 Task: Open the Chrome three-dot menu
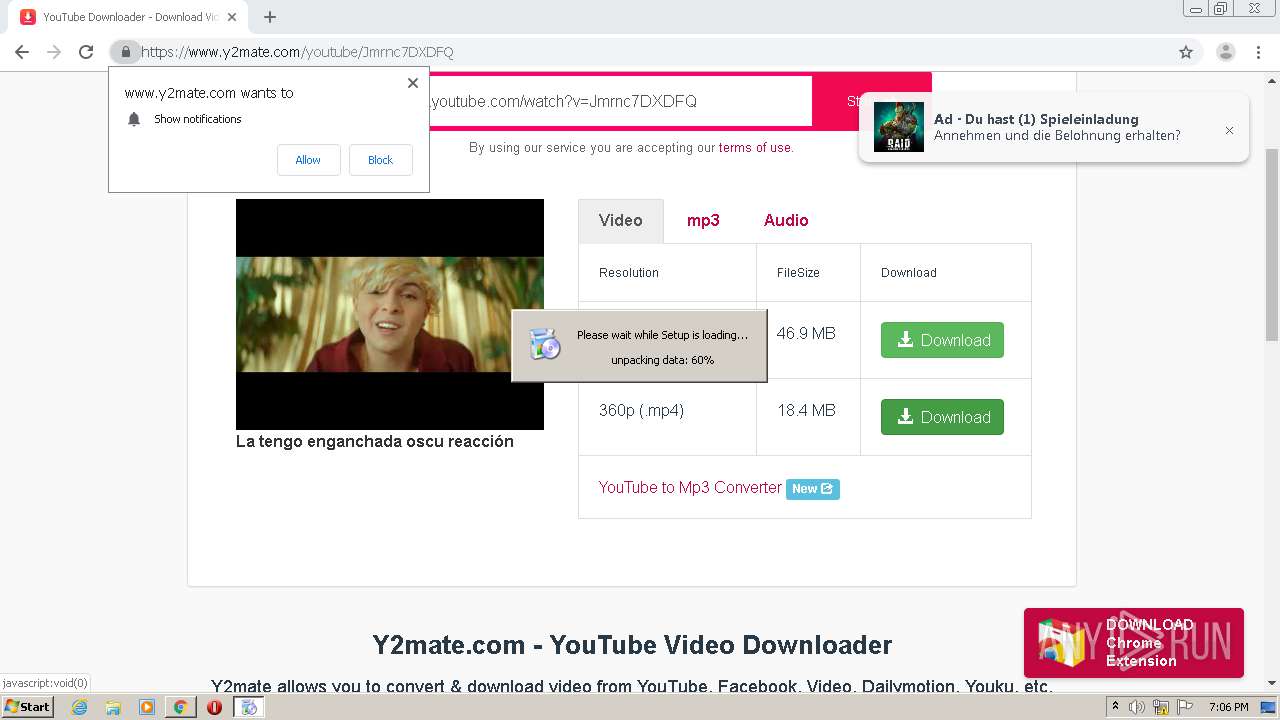point(1258,52)
